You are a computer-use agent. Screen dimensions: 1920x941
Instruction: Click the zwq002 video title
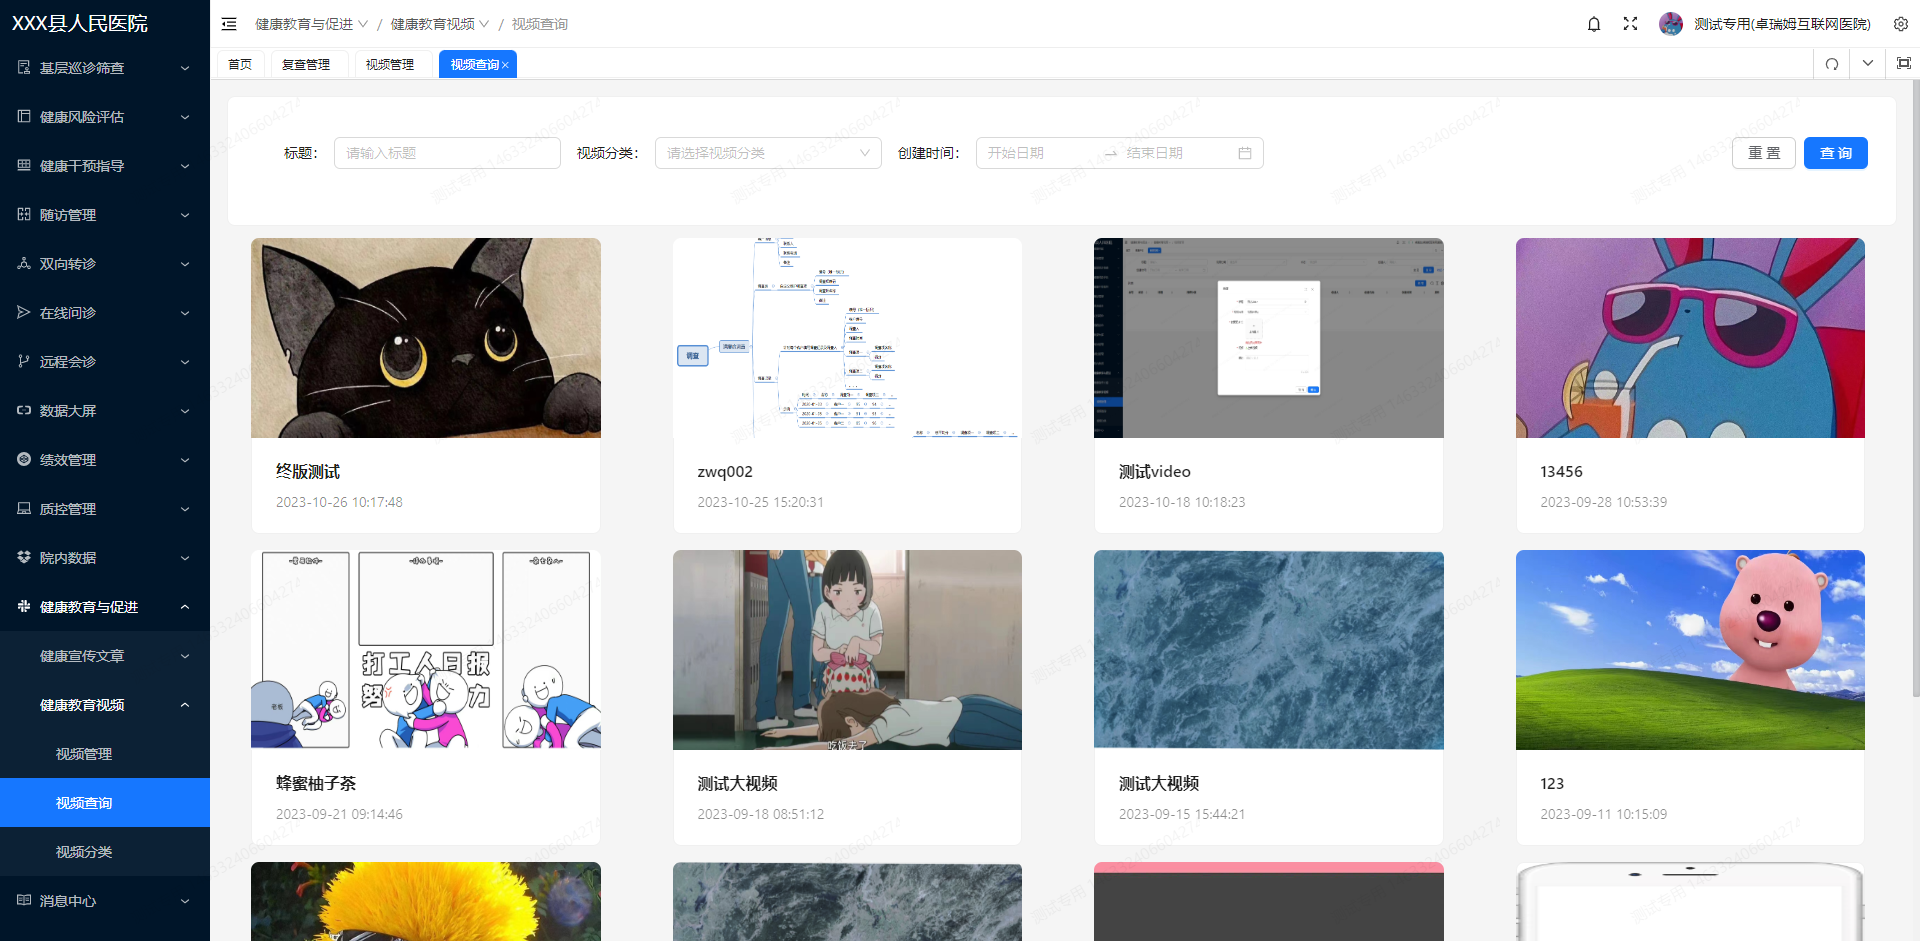click(x=725, y=472)
